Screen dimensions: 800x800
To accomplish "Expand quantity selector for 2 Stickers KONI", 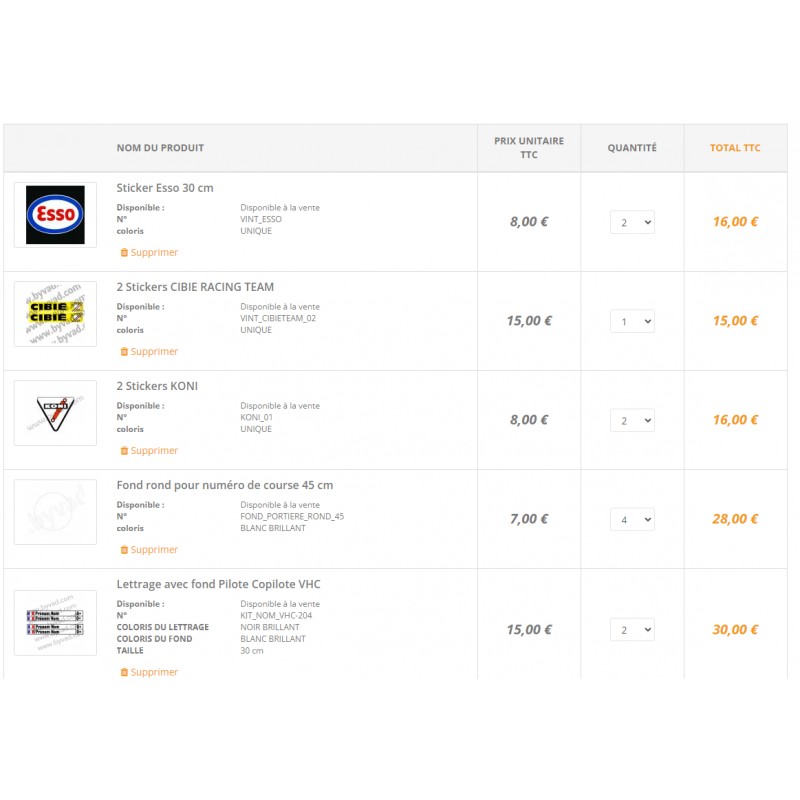I will point(632,420).
